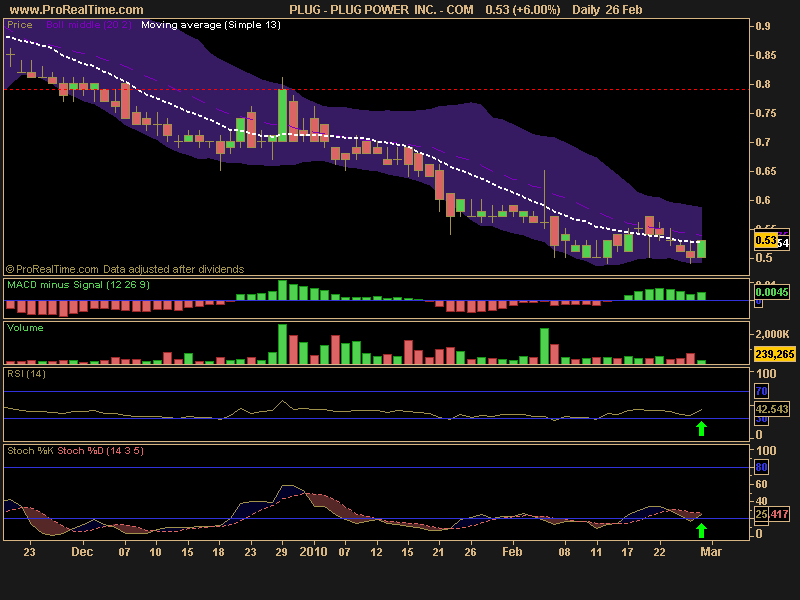This screenshot has width=800, height=600.
Task: Click the Stoch %D (14 3 5) legend label
Action: (x=101, y=451)
